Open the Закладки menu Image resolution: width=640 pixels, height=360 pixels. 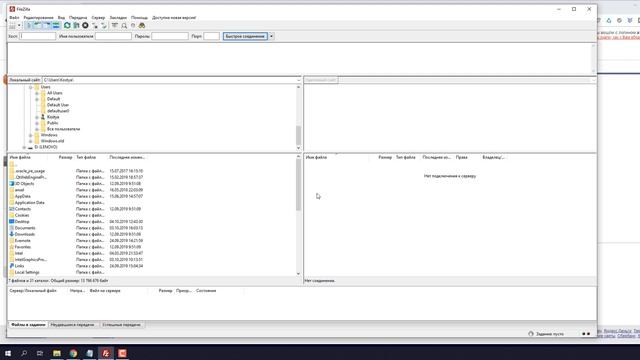(x=118, y=18)
